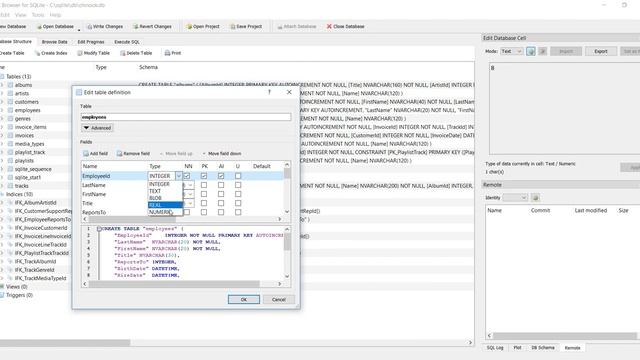Select NUMERIC from the type list
The image size is (640, 360).
tap(165, 212)
